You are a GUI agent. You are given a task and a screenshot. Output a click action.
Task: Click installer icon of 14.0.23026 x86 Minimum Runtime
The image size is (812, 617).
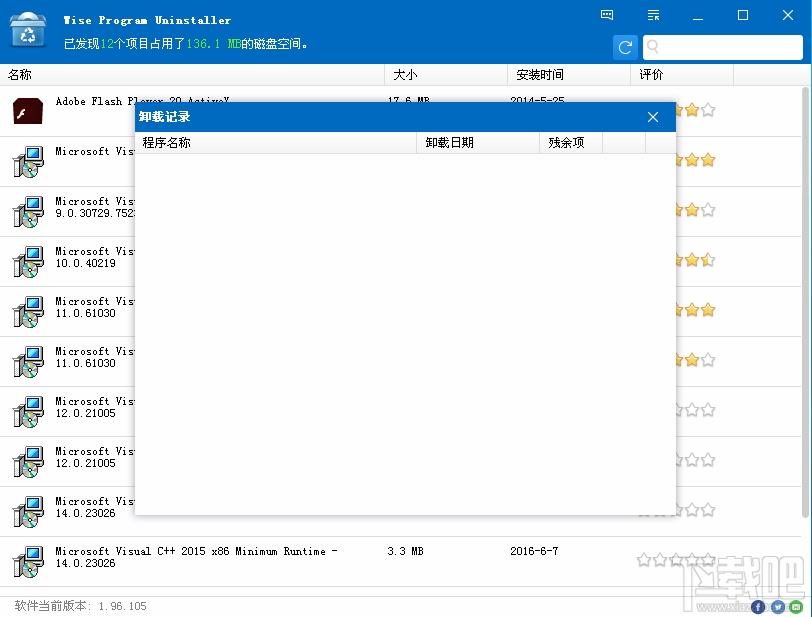28,562
